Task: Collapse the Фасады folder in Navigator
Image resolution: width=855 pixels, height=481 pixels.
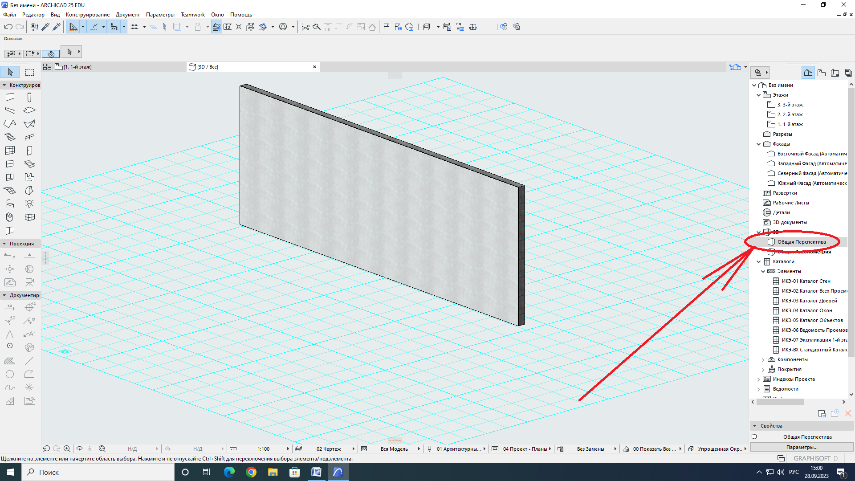Action: (759, 144)
